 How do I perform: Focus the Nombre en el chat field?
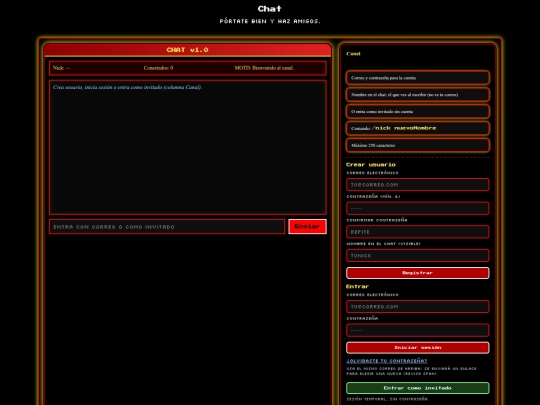coord(417,256)
